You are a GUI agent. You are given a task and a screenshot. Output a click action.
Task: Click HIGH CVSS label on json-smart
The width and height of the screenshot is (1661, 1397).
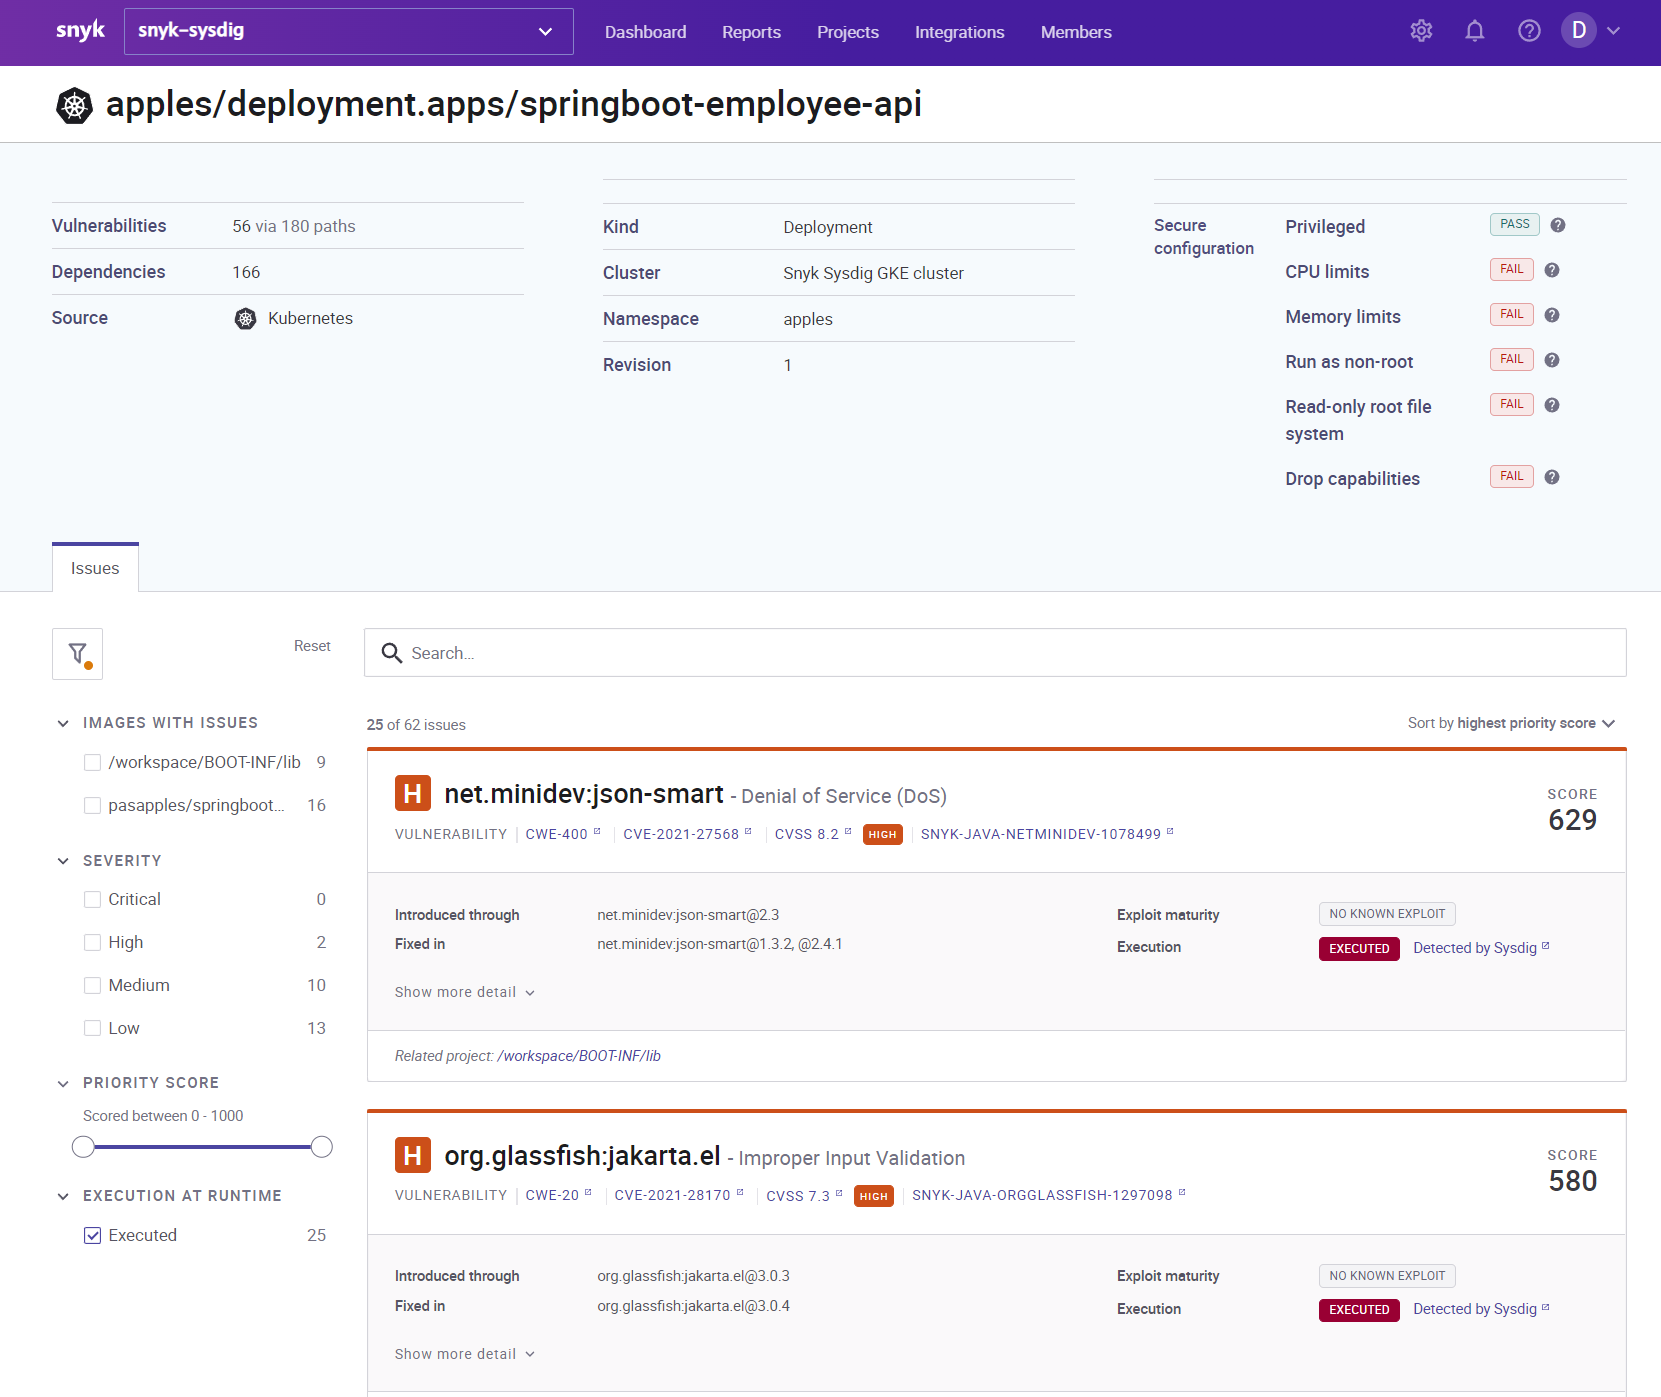[882, 834]
